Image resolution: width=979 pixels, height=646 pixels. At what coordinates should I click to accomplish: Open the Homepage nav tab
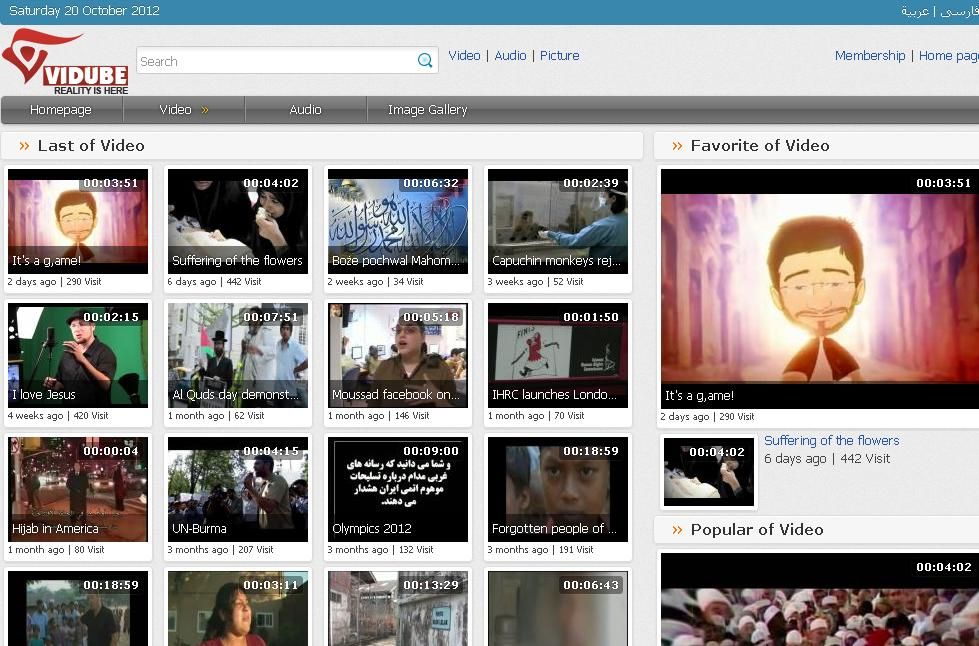click(x=61, y=110)
